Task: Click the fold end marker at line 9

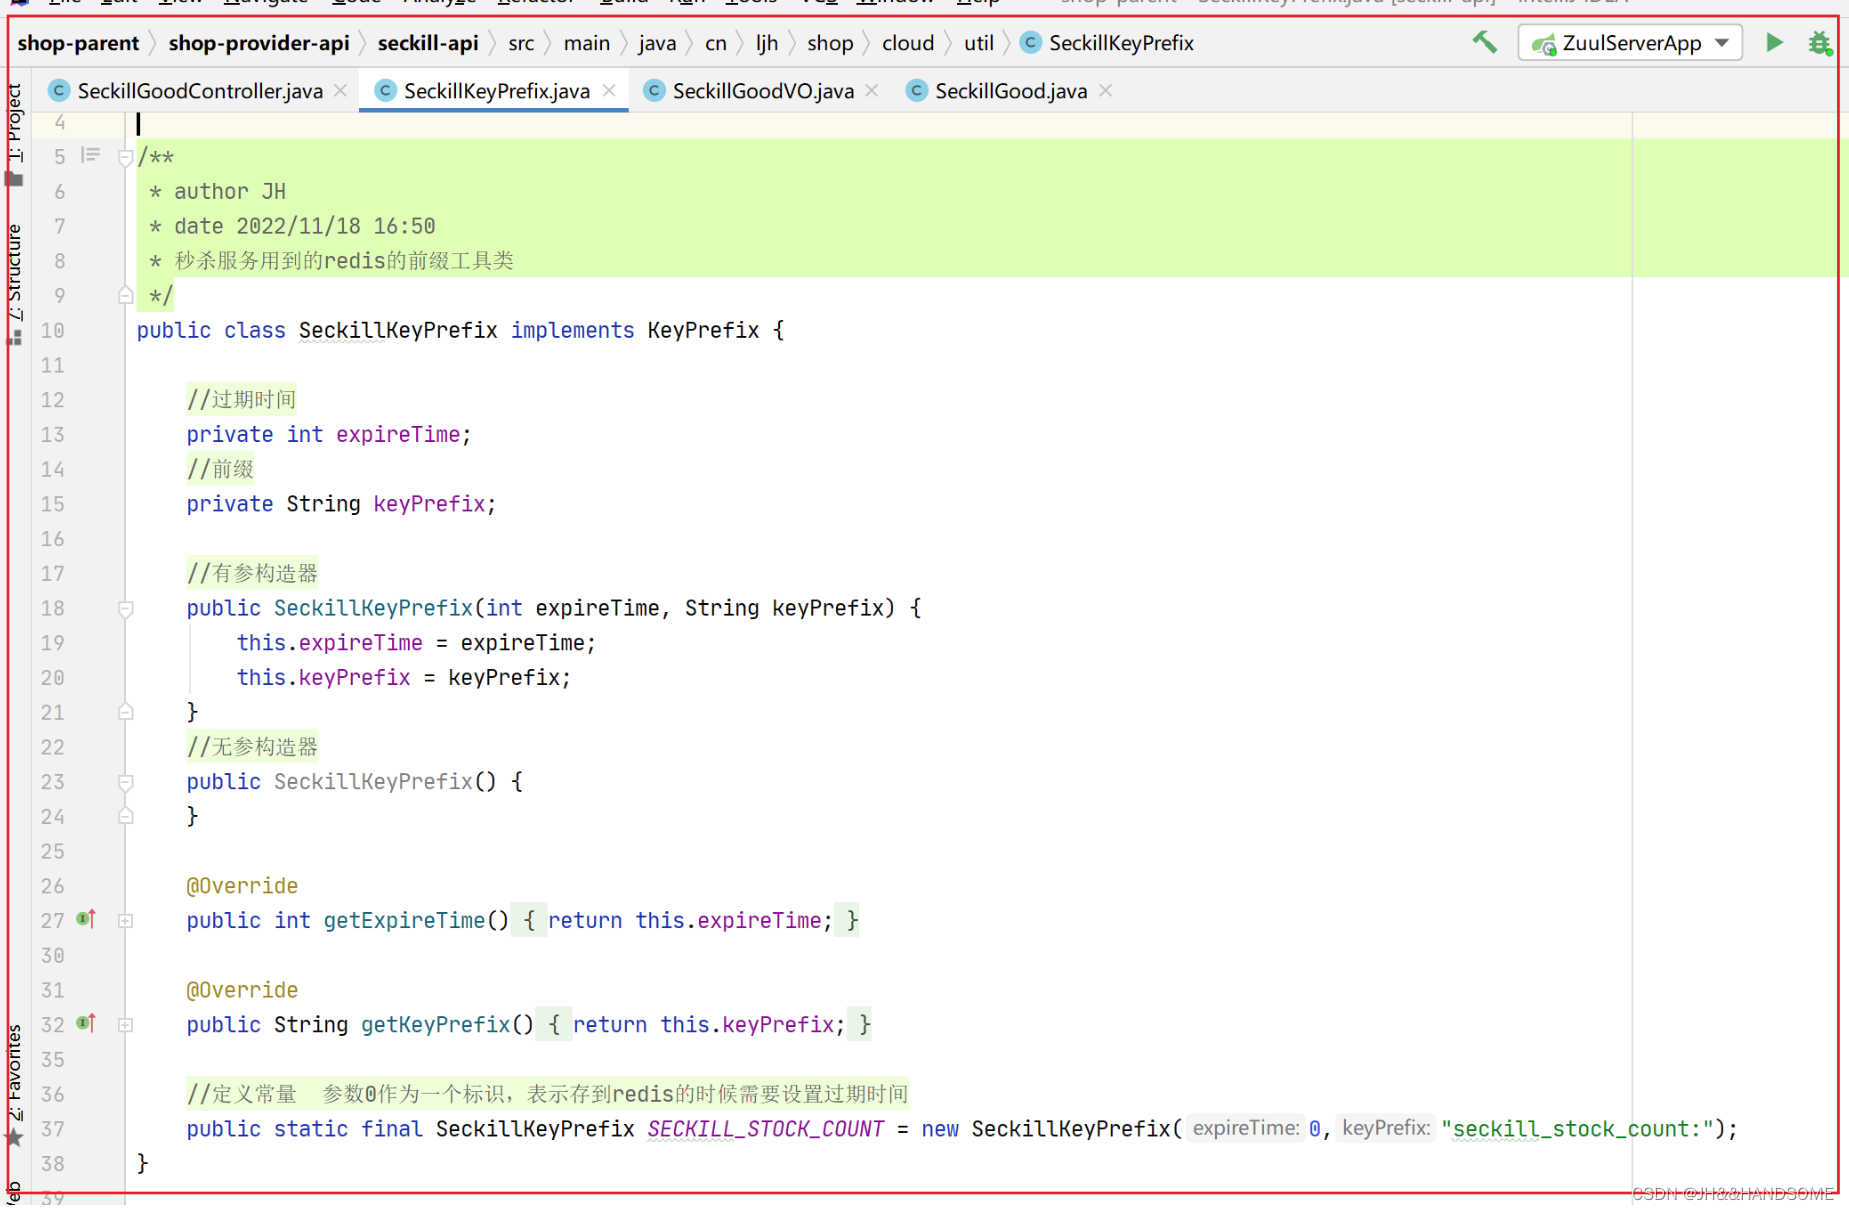Action: [x=126, y=295]
